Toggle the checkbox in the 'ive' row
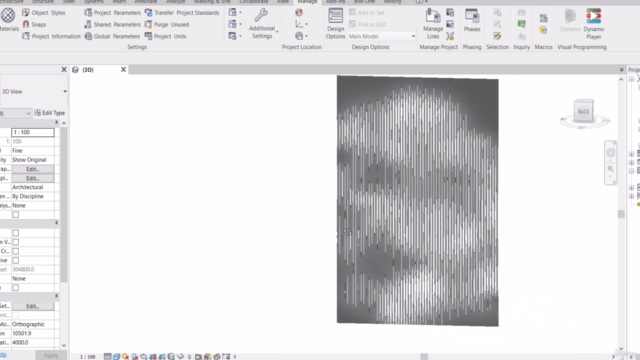 (x=16, y=260)
